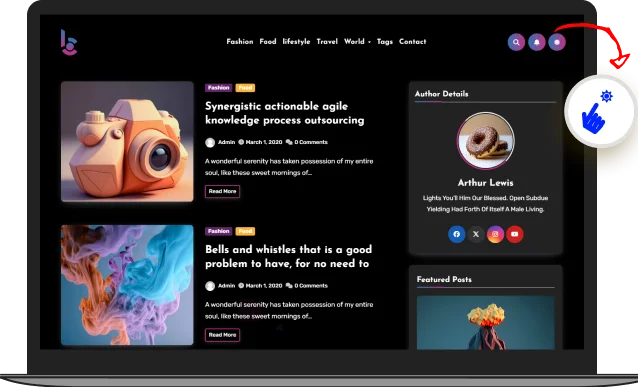The image size is (638, 387).
Task: Open the Instagram social icon
Action: (x=495, y=234)
